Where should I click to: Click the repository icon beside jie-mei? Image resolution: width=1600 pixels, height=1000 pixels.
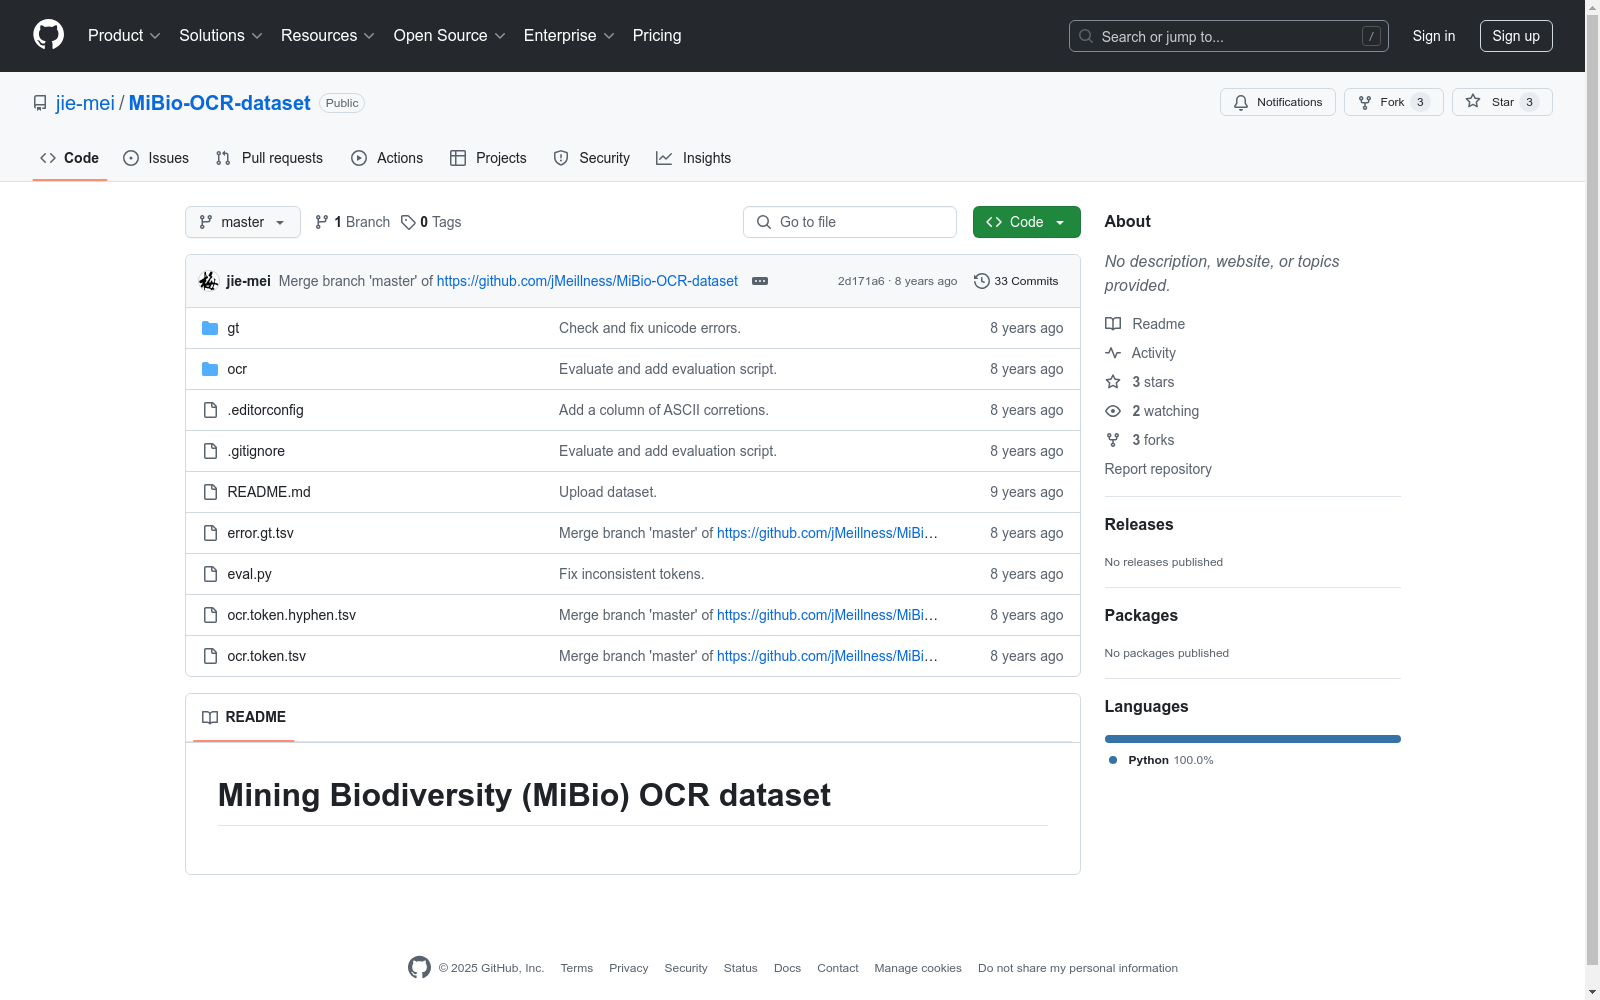[x=40, y=103]
